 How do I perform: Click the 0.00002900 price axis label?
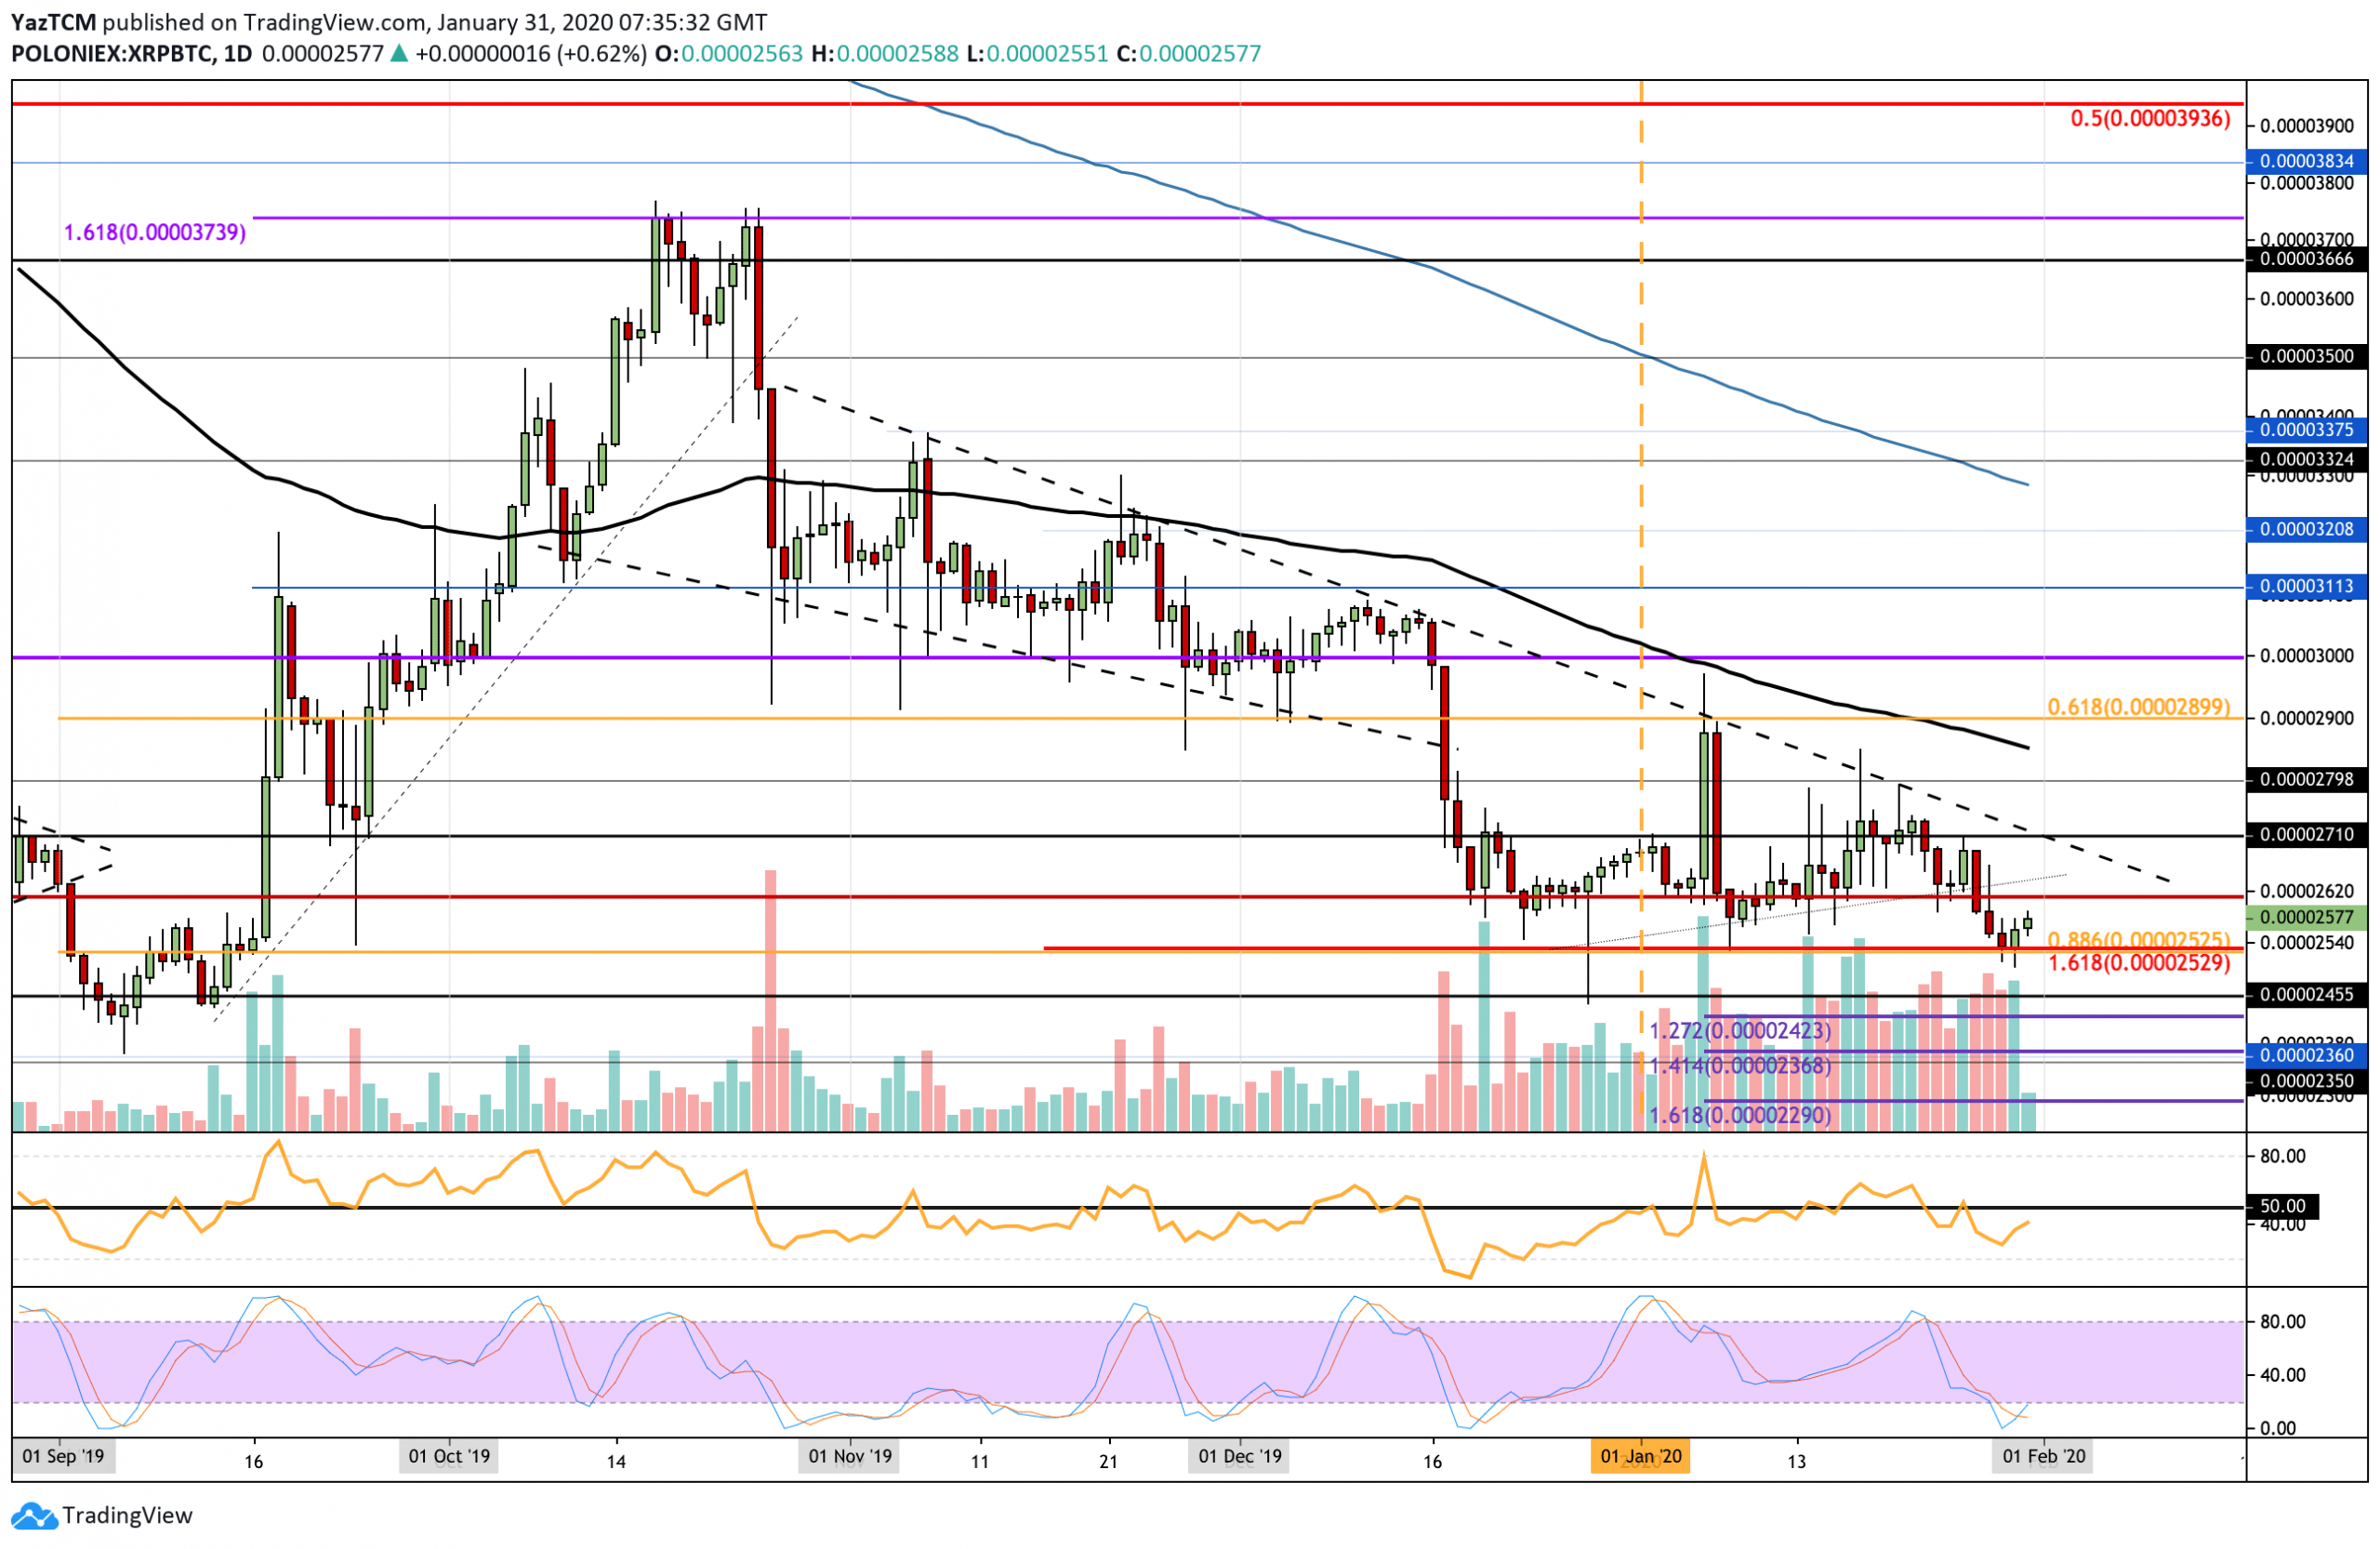2307,719
